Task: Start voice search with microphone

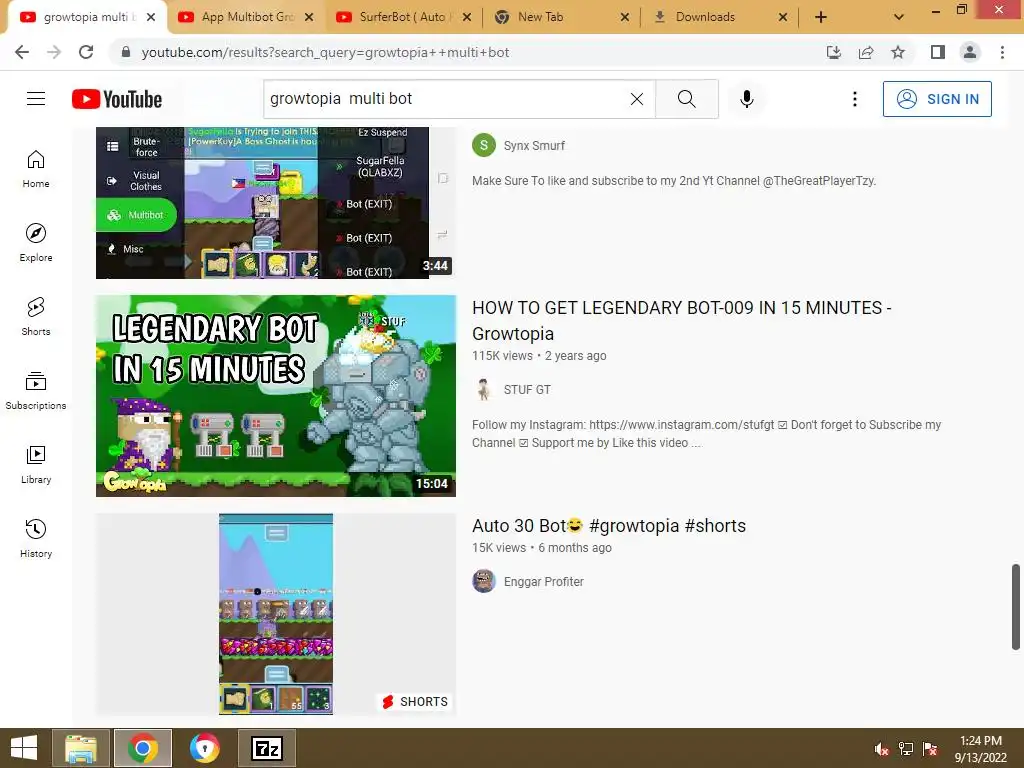Action: click(x=747, y=99)
